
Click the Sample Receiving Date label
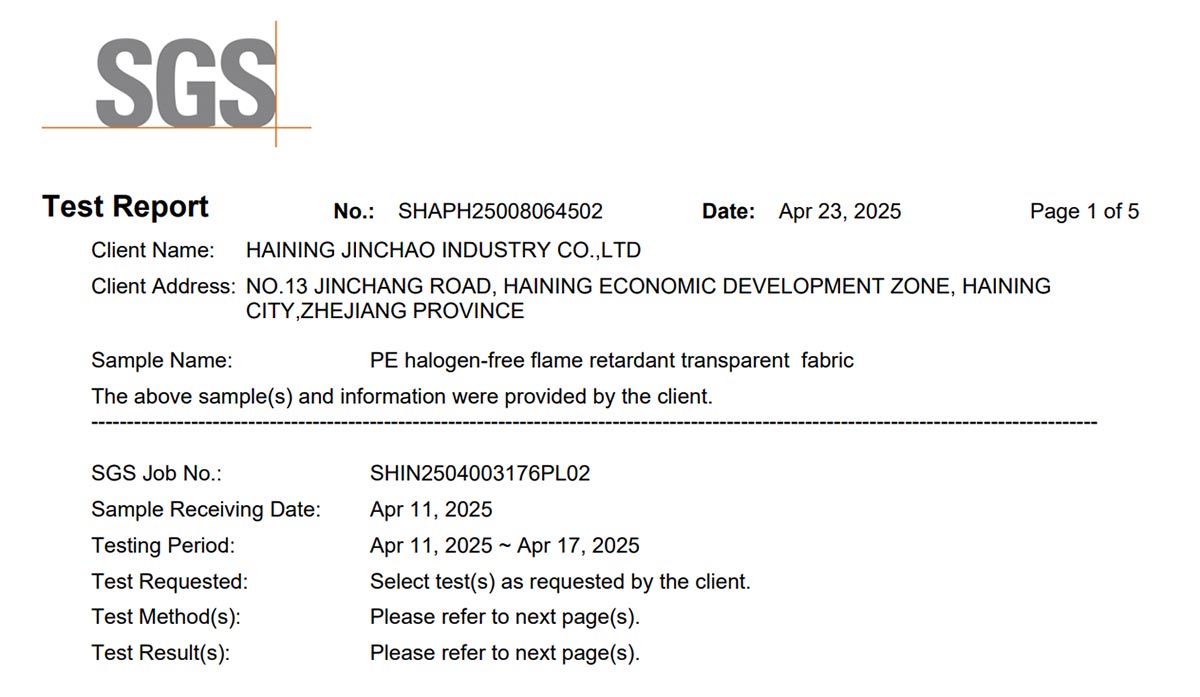(x=206, y=510)
